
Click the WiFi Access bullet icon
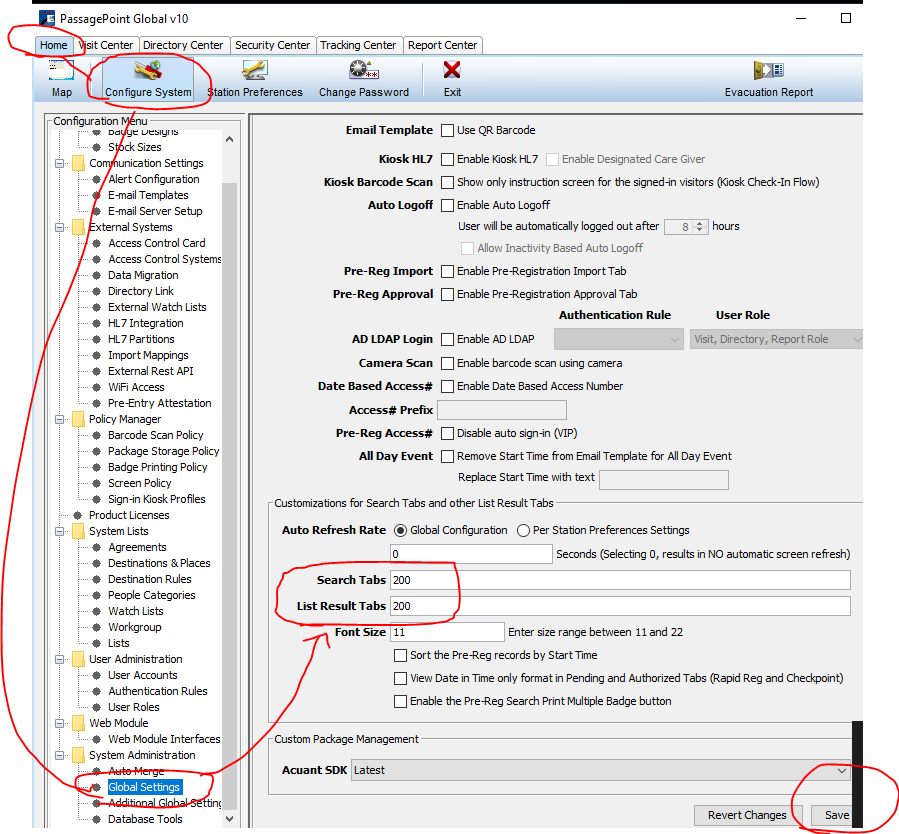click(96, 387)
